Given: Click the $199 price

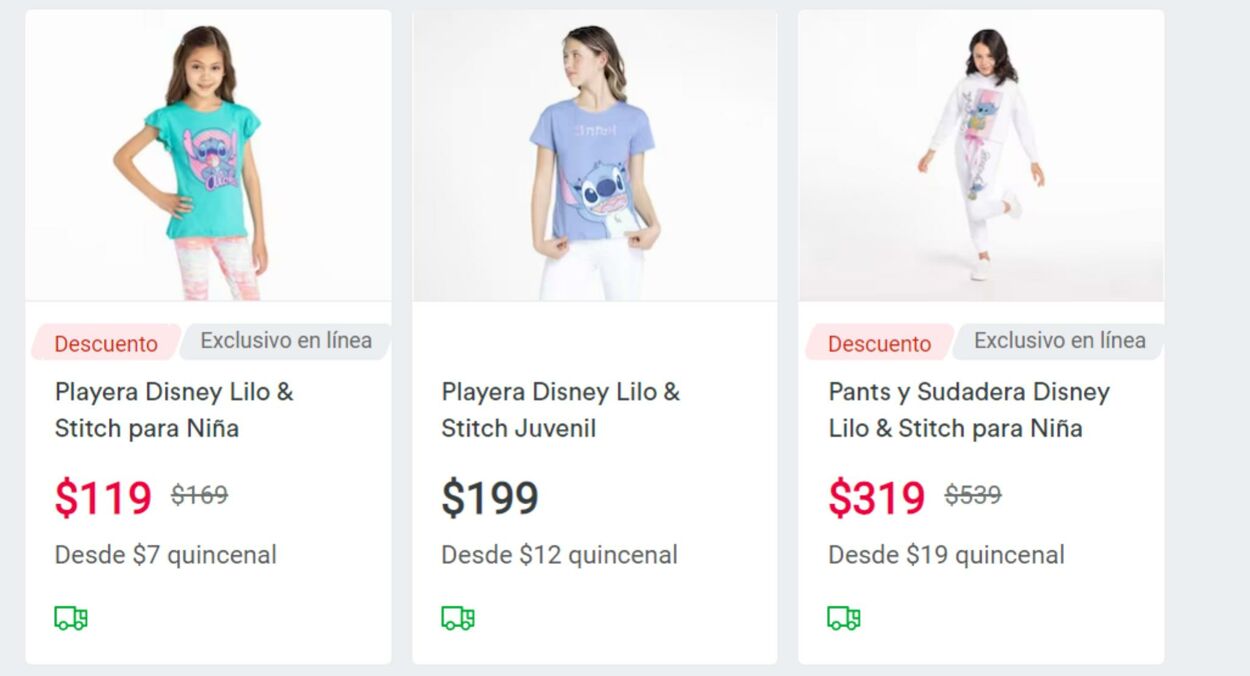Looking at the screenshot, I should [x=490, y=498].
